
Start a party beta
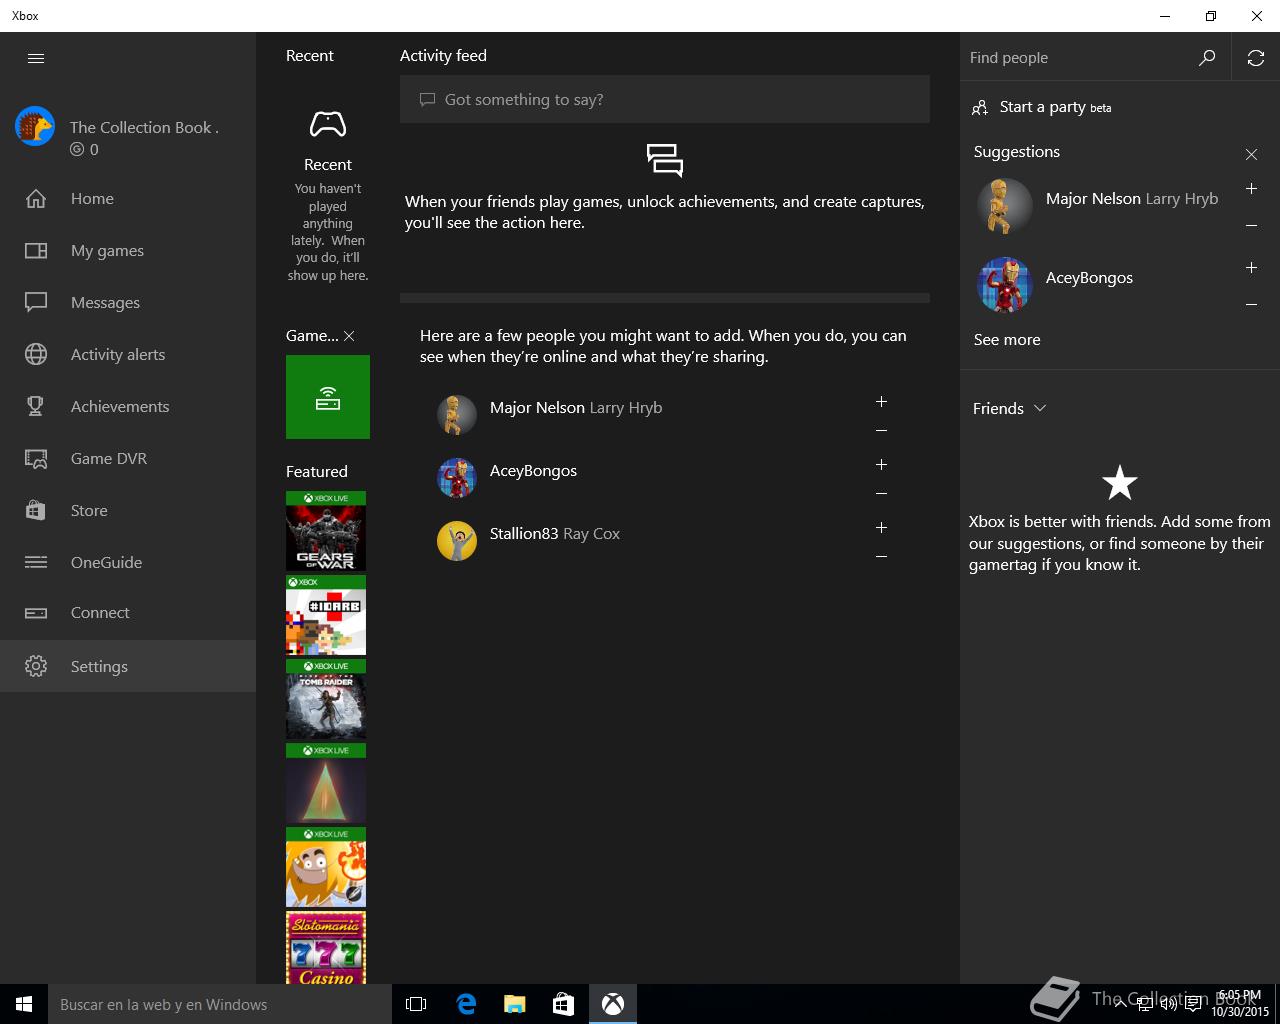(1042, 107)
